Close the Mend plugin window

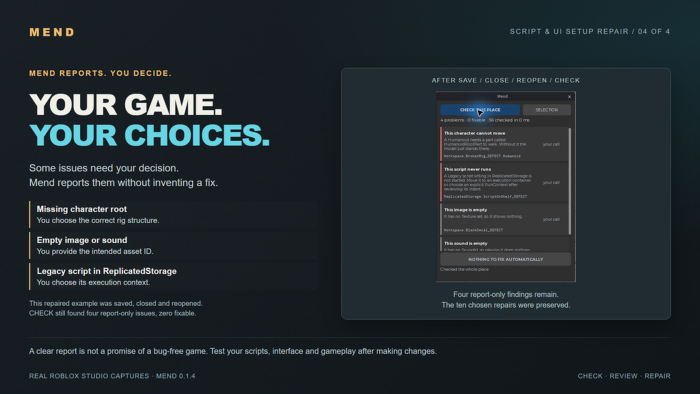569,96
